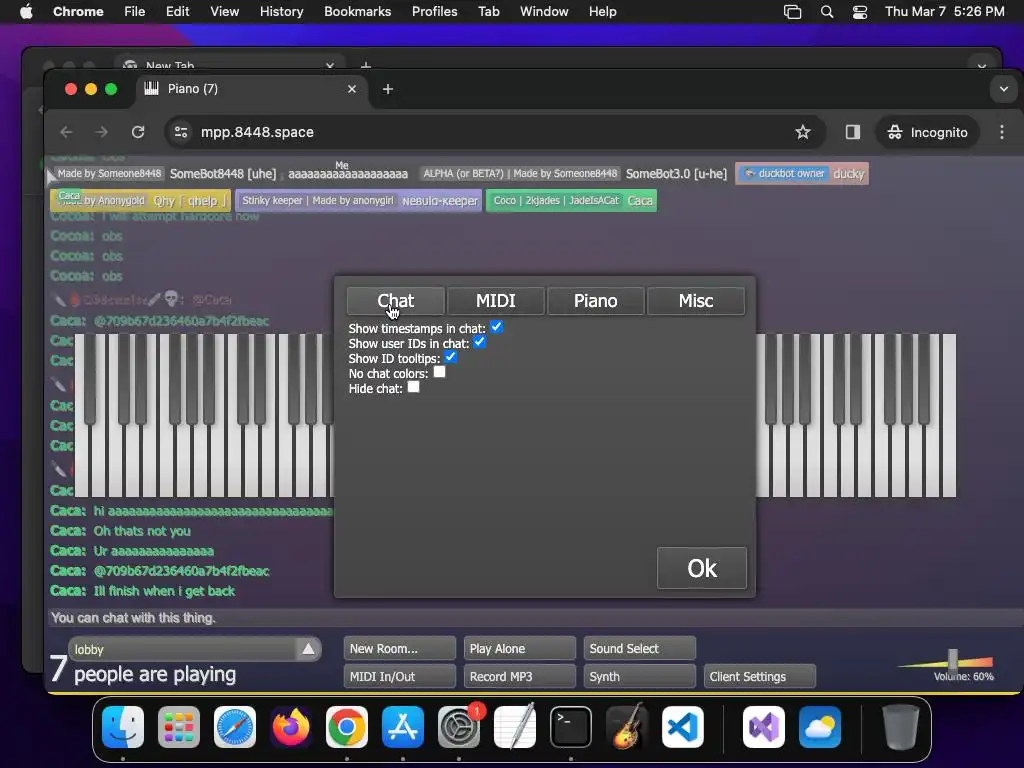Disable Show timestamps in chat
This screenshot has height=768, width=1024.
tap(496, 327)
